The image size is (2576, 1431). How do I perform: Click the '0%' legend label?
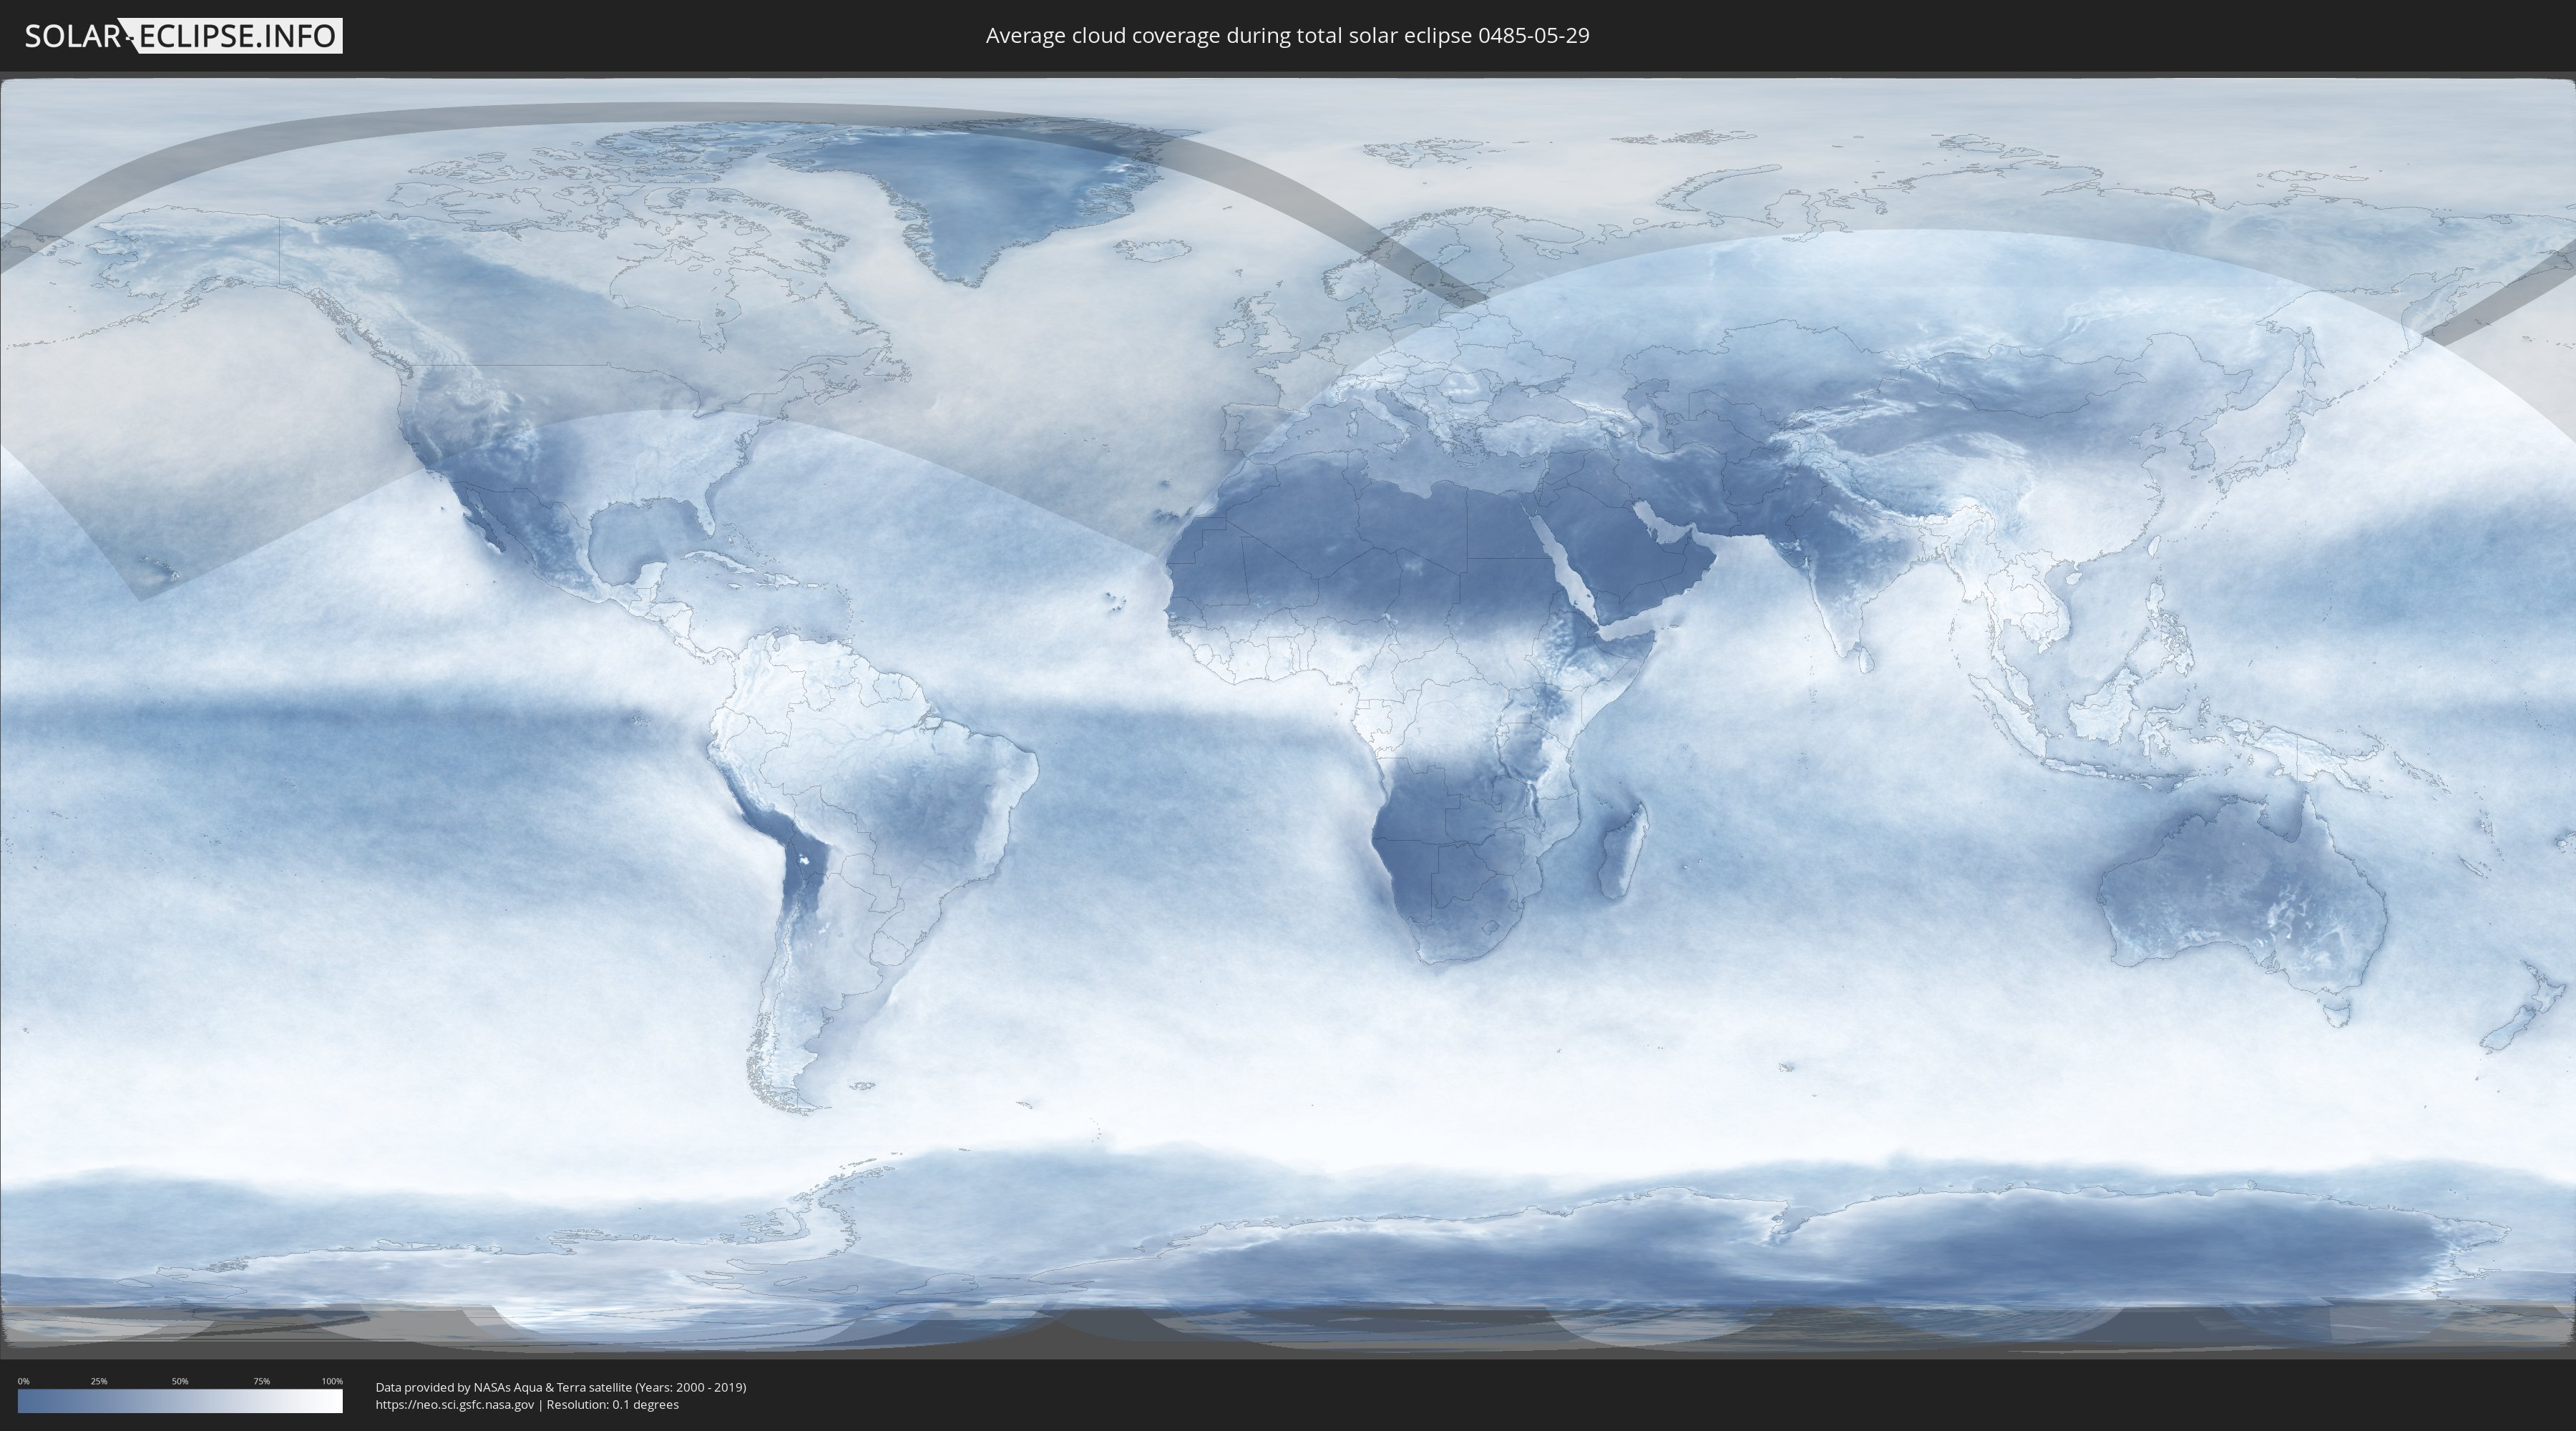point(23,1381)
